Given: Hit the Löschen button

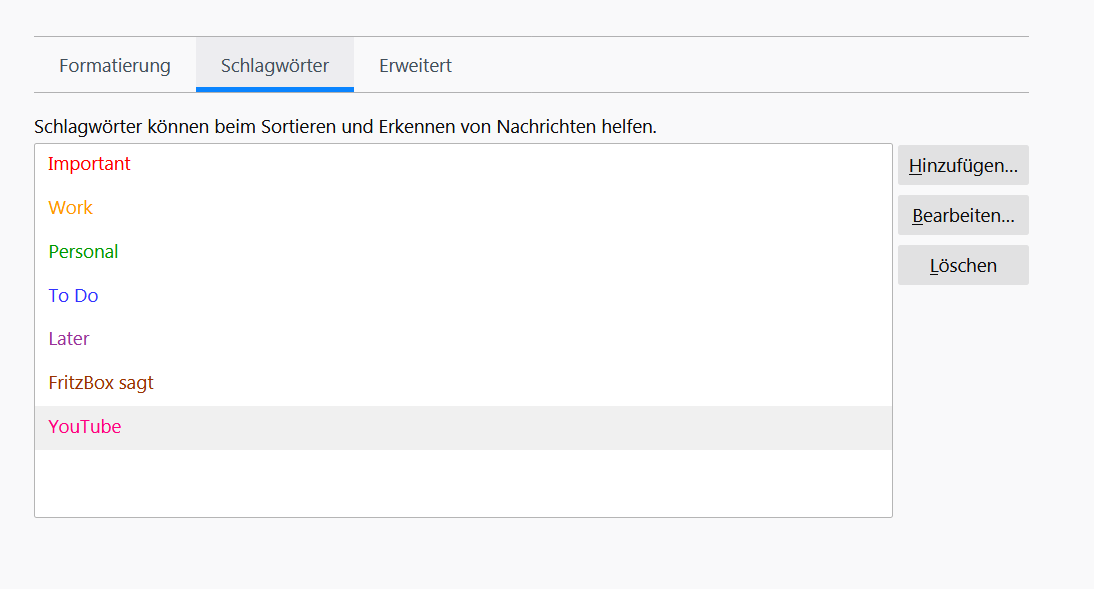Looking at the screenshot, I should [963, 265].
